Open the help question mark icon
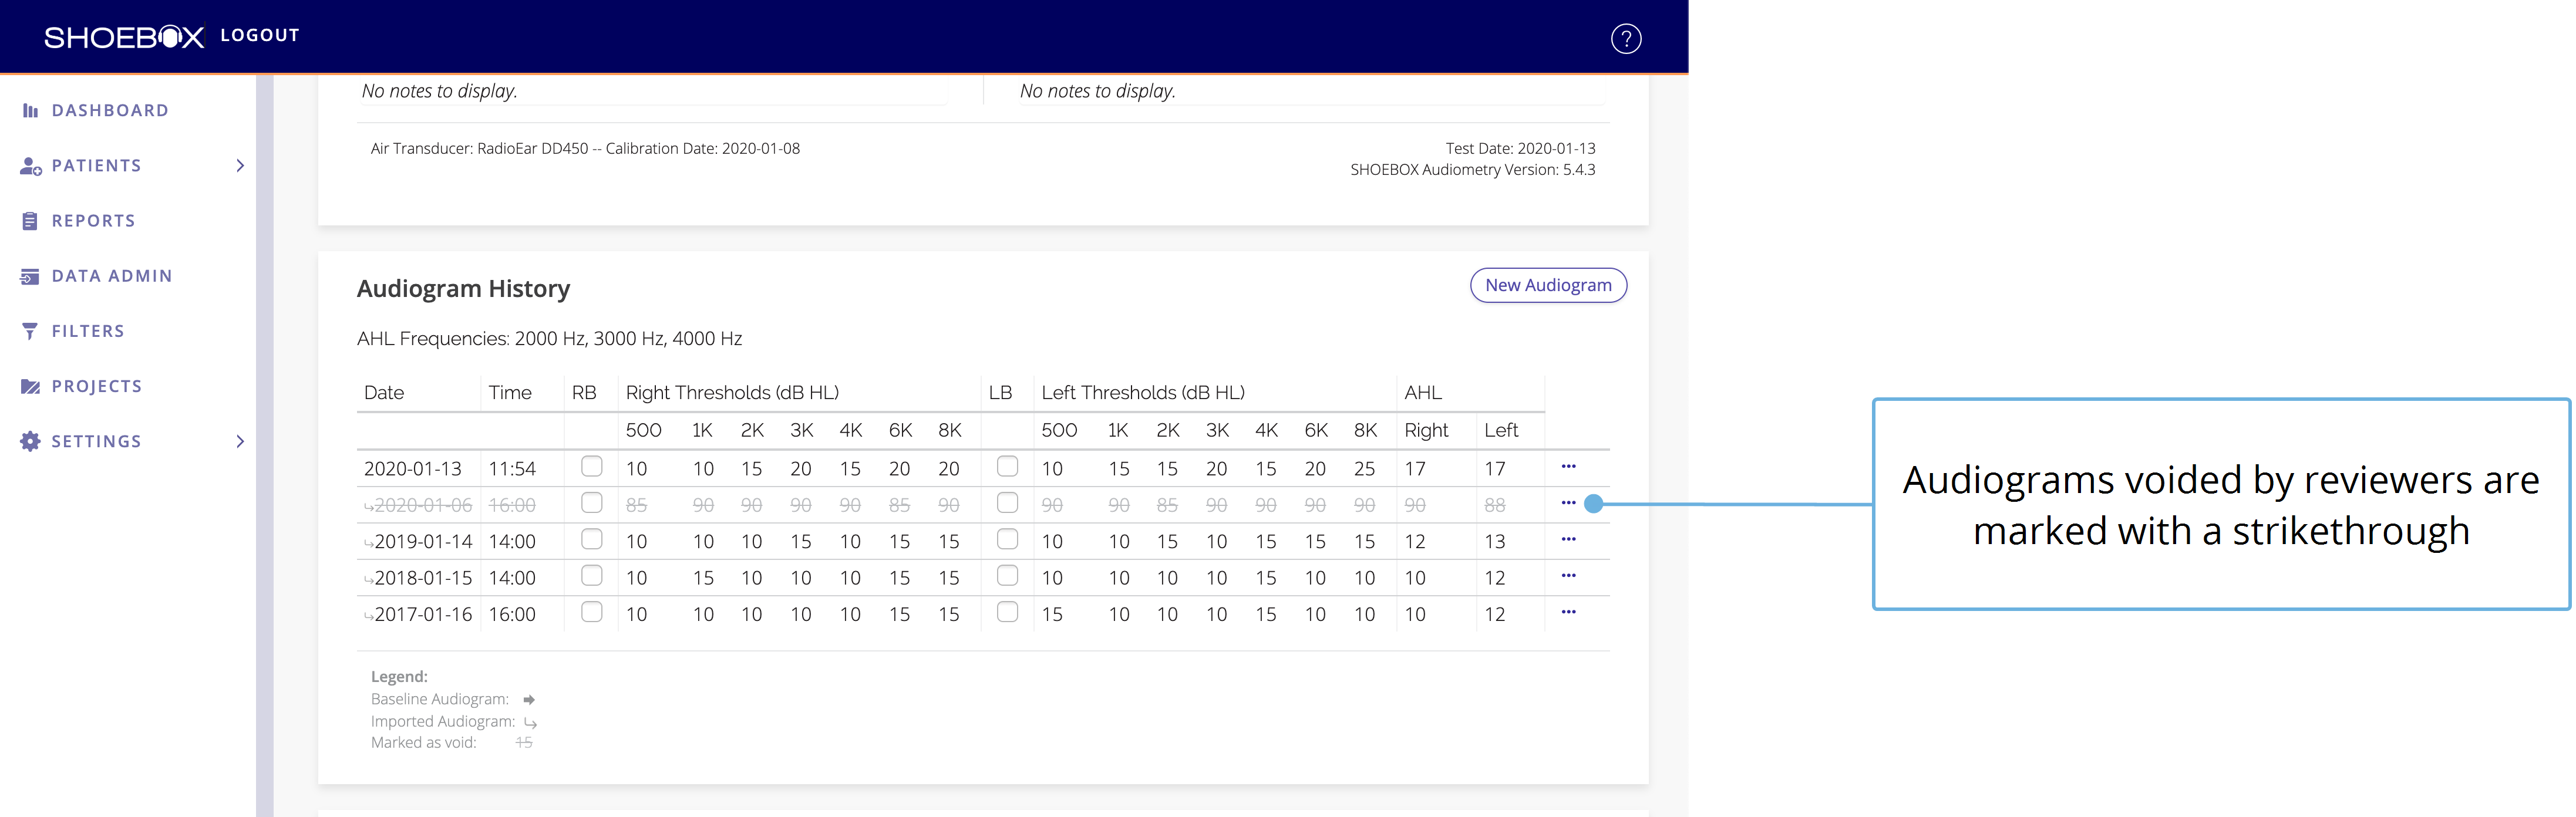The height and width of the screenshot is (817, 2576). pos(1626,39)
